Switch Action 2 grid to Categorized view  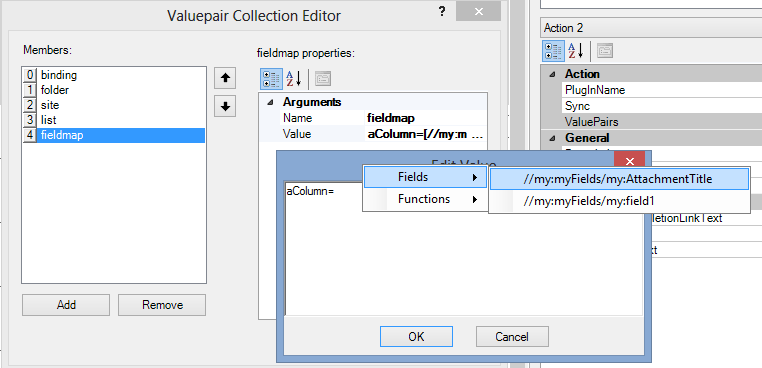coord(553,51)
